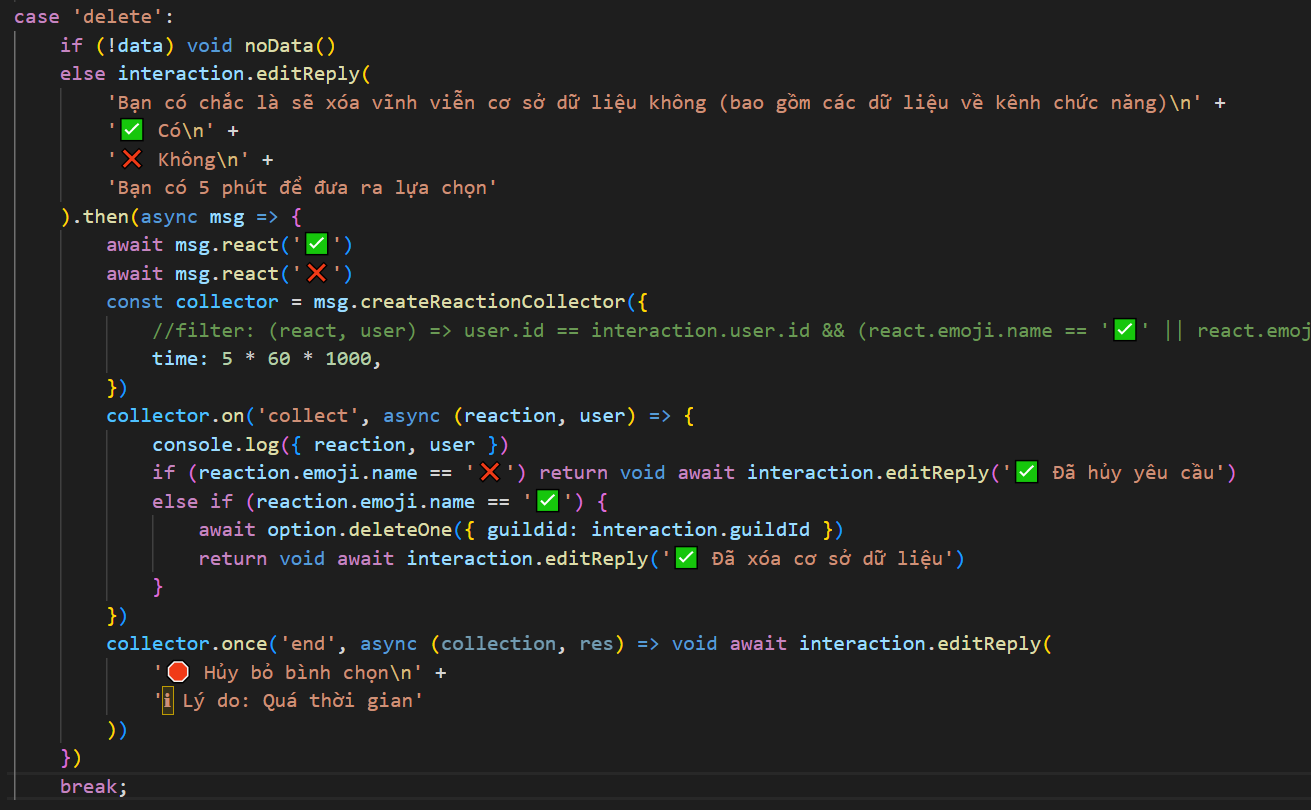
Task: Click the checkmark emoji in the 'else if' condition
Action: point(547,501)
